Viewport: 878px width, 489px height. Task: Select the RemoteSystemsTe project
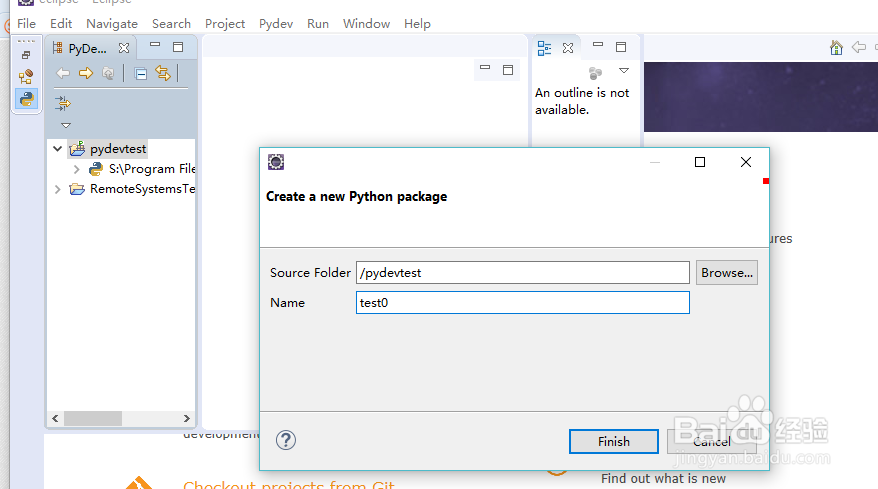click(142, 189)
